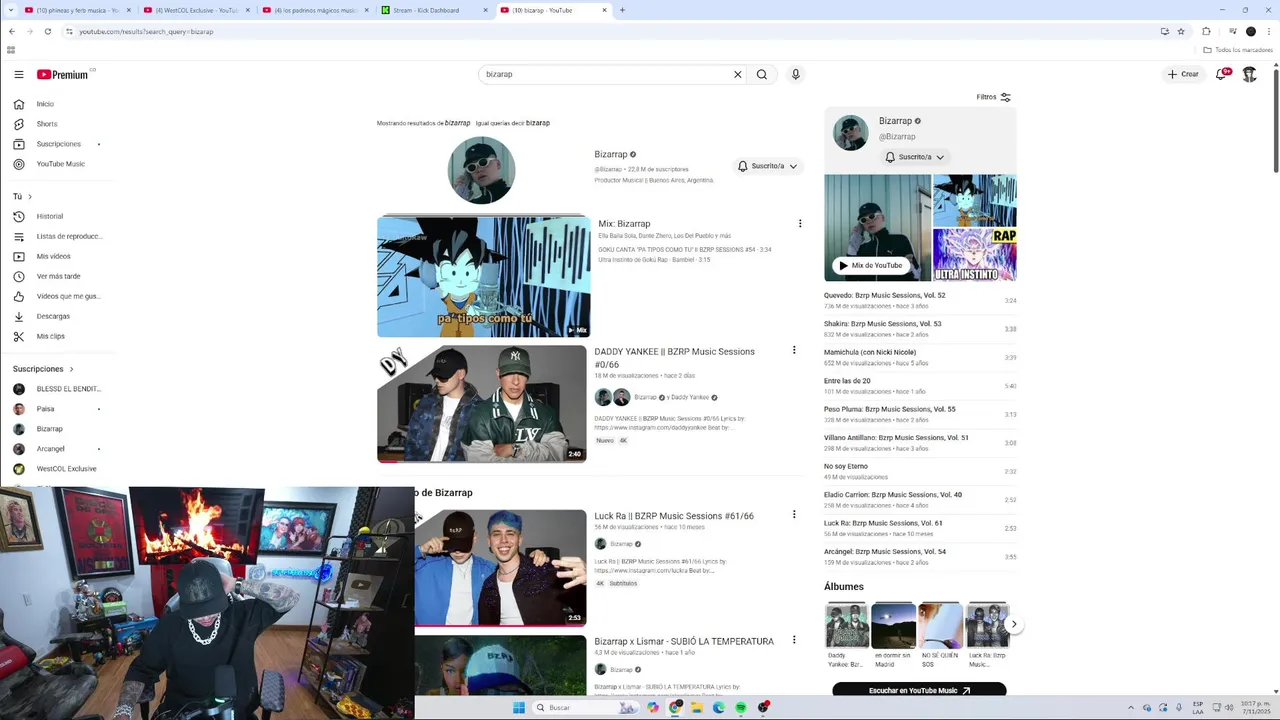The height and width of the screenshot is (720, 1280).
Task: Switch to the Stream - Kick Dashboard tab
Action: pos(434,10)
